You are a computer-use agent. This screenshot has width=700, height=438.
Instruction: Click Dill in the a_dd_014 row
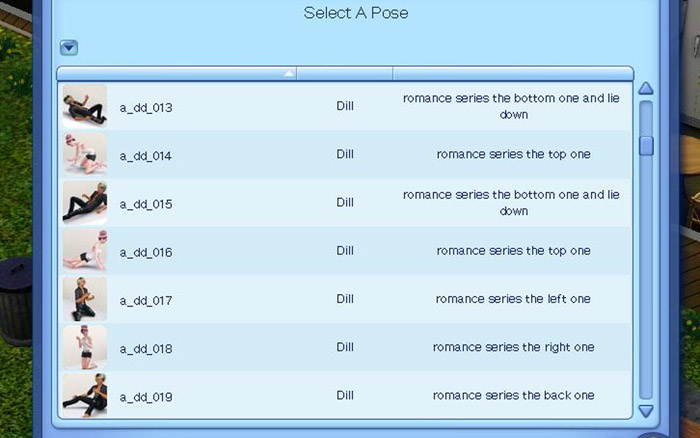[345, 154]
